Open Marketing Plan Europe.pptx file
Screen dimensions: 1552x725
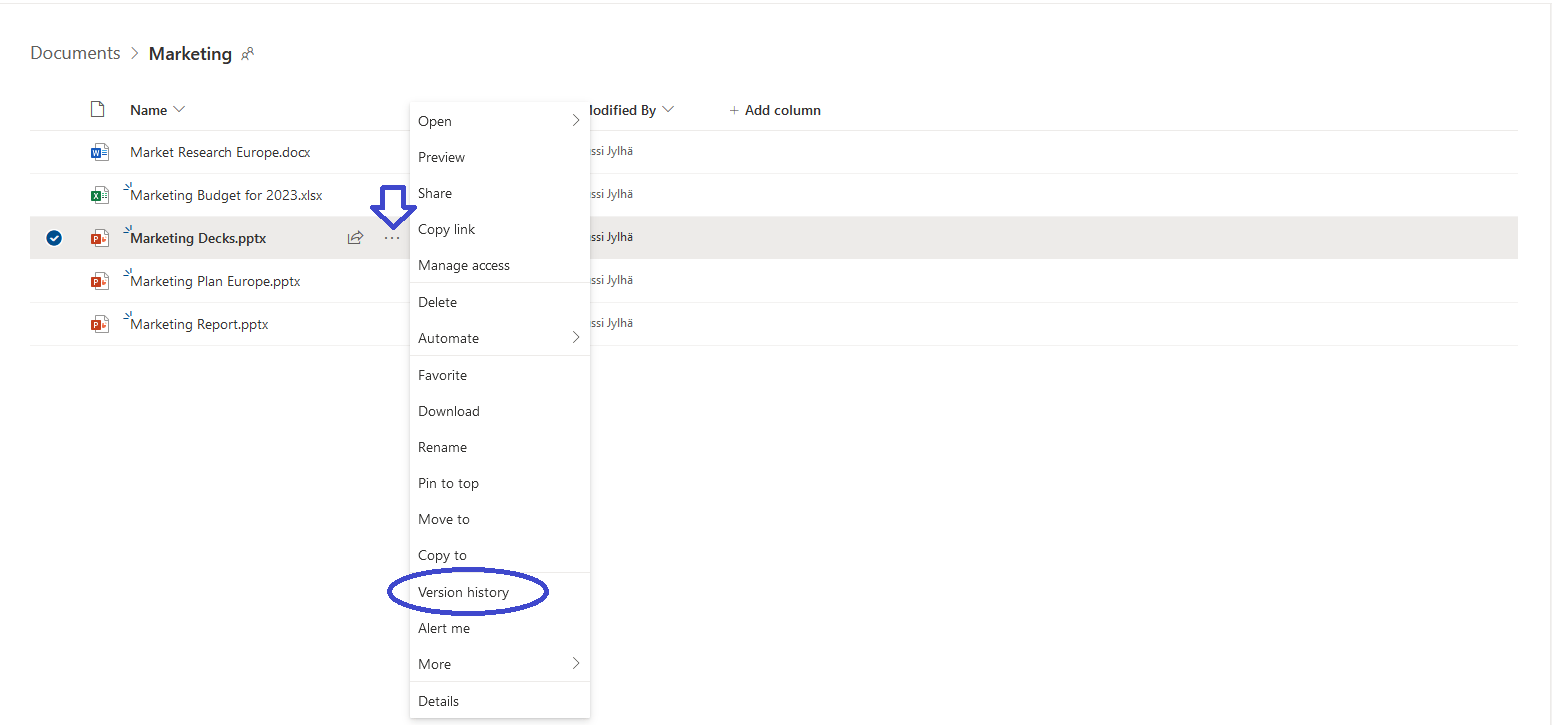215,281
